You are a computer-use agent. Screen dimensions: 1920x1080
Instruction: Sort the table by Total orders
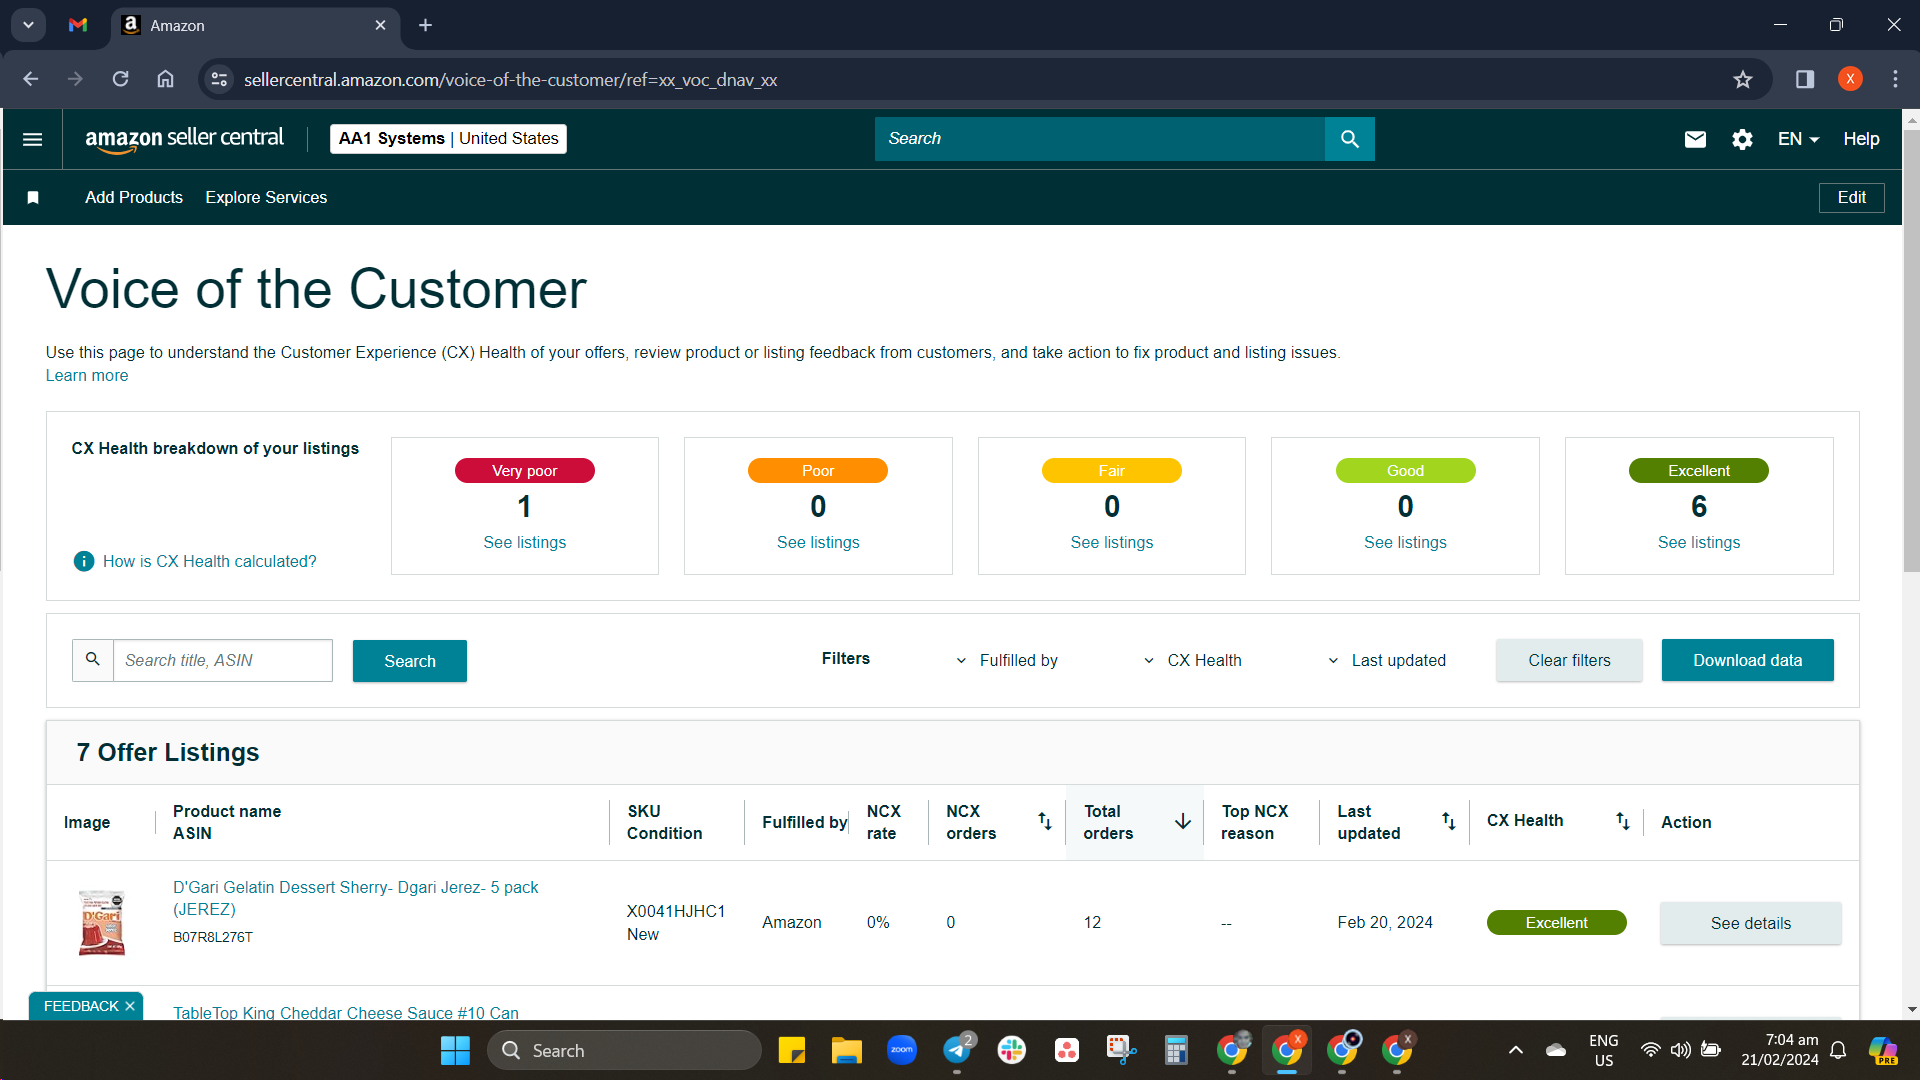point(1182,821)
